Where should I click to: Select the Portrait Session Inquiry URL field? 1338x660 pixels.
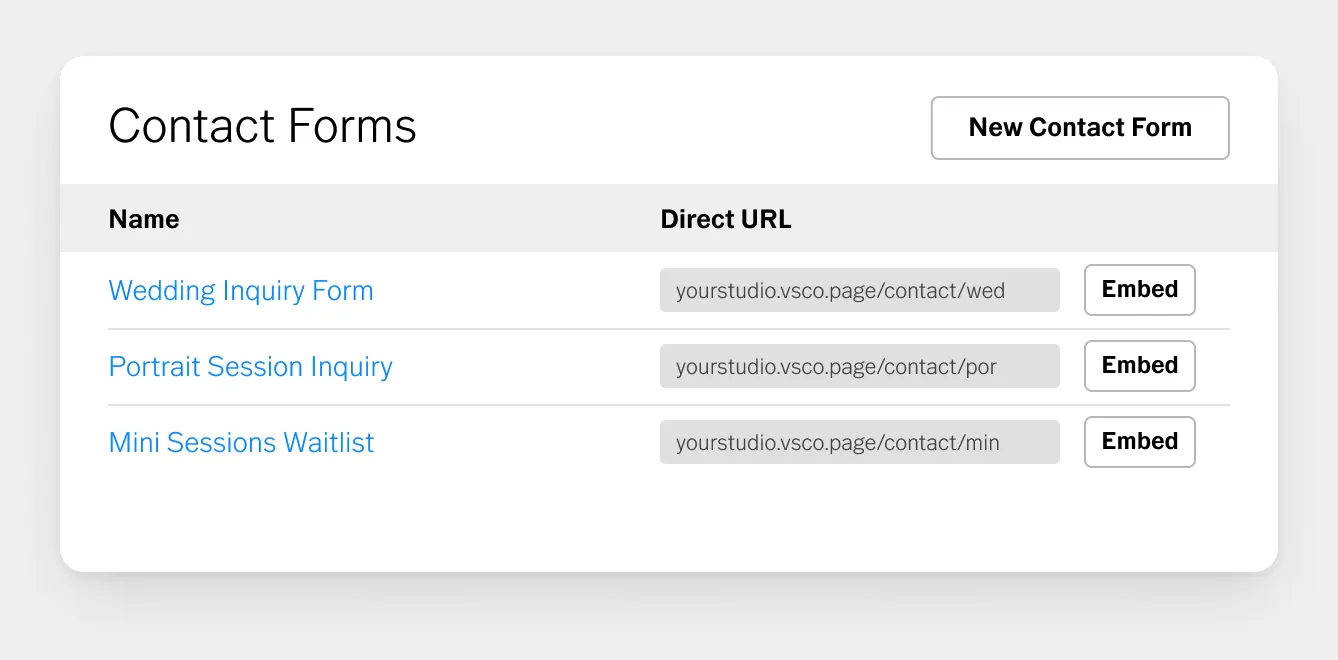860,366
